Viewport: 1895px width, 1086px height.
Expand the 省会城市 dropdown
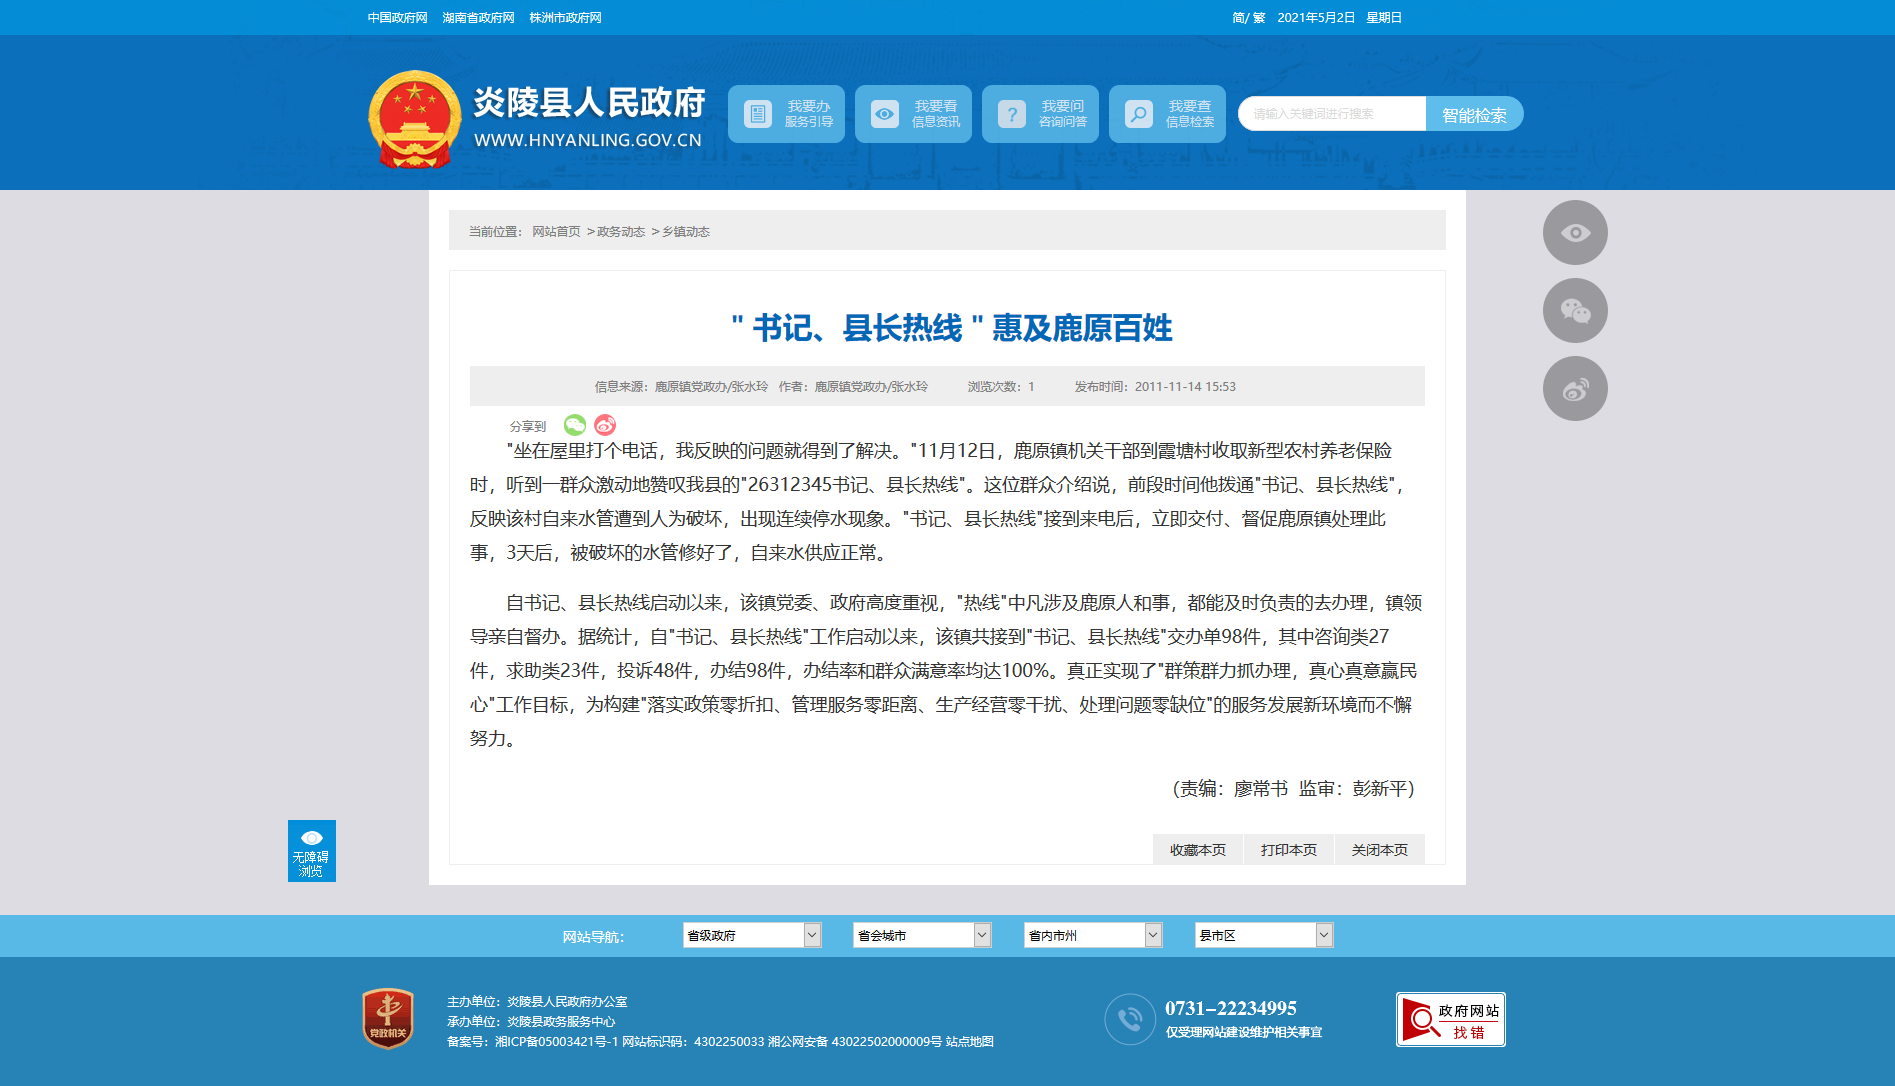pos(921,935)
